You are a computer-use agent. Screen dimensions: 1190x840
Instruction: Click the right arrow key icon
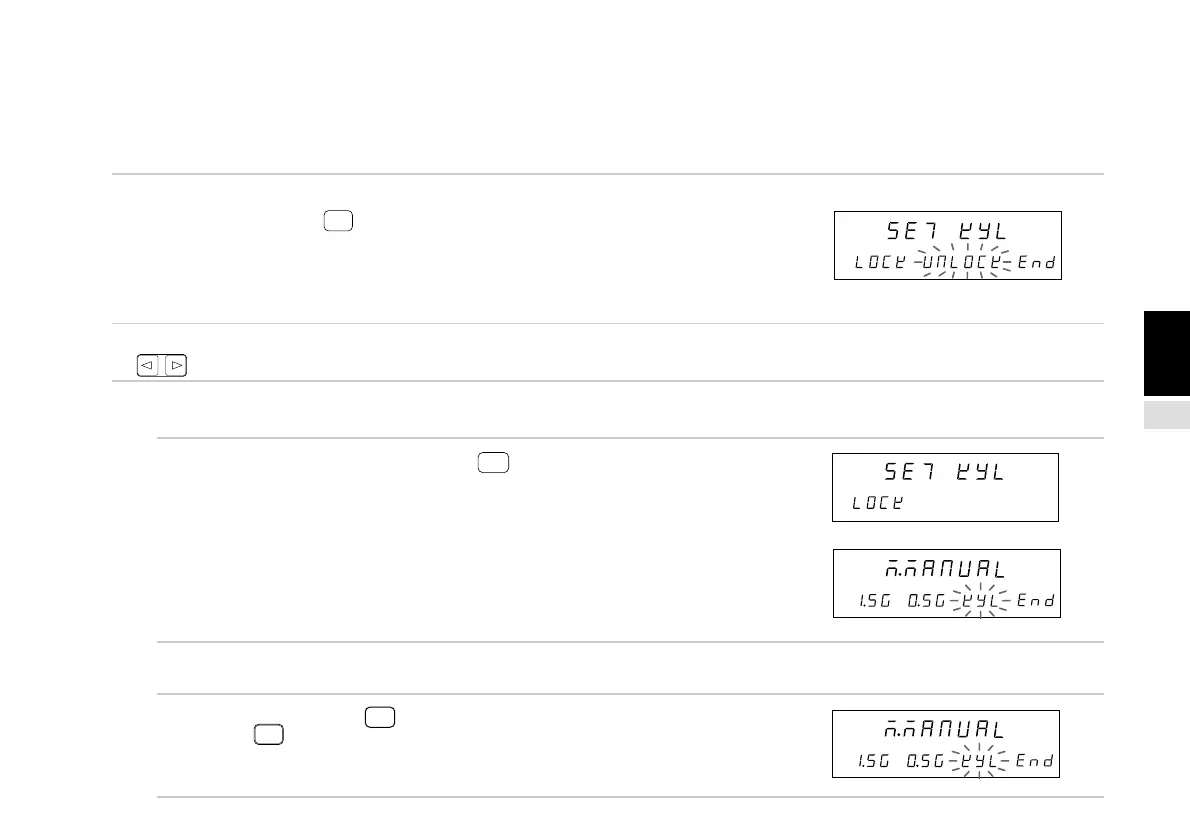[176, 367]
